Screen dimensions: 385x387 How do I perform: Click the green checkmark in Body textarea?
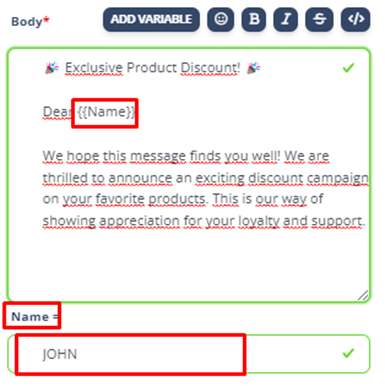tap(348, 68)
